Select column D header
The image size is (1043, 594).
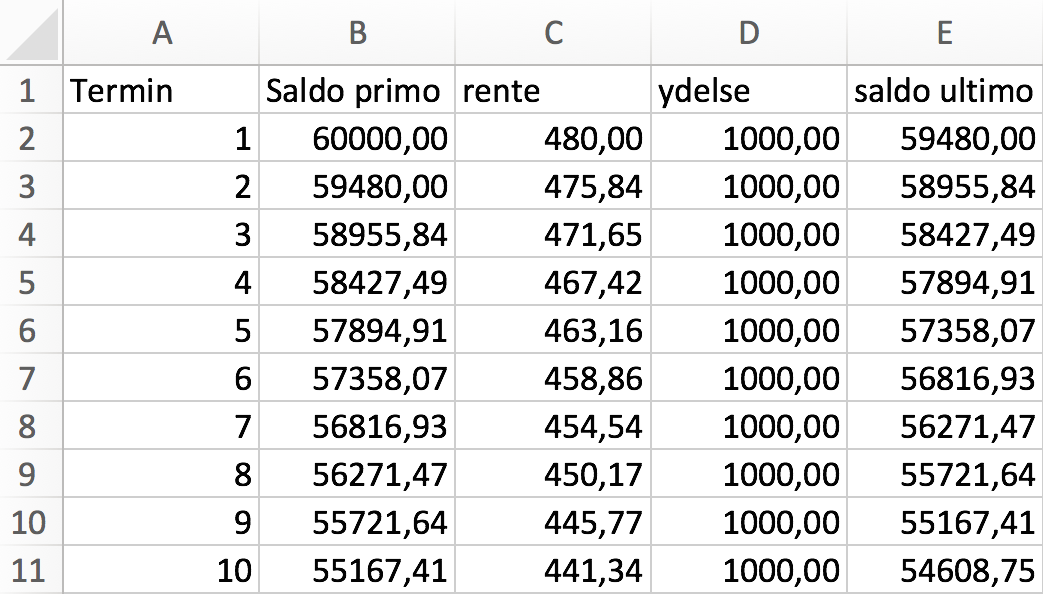coord(748,32)
